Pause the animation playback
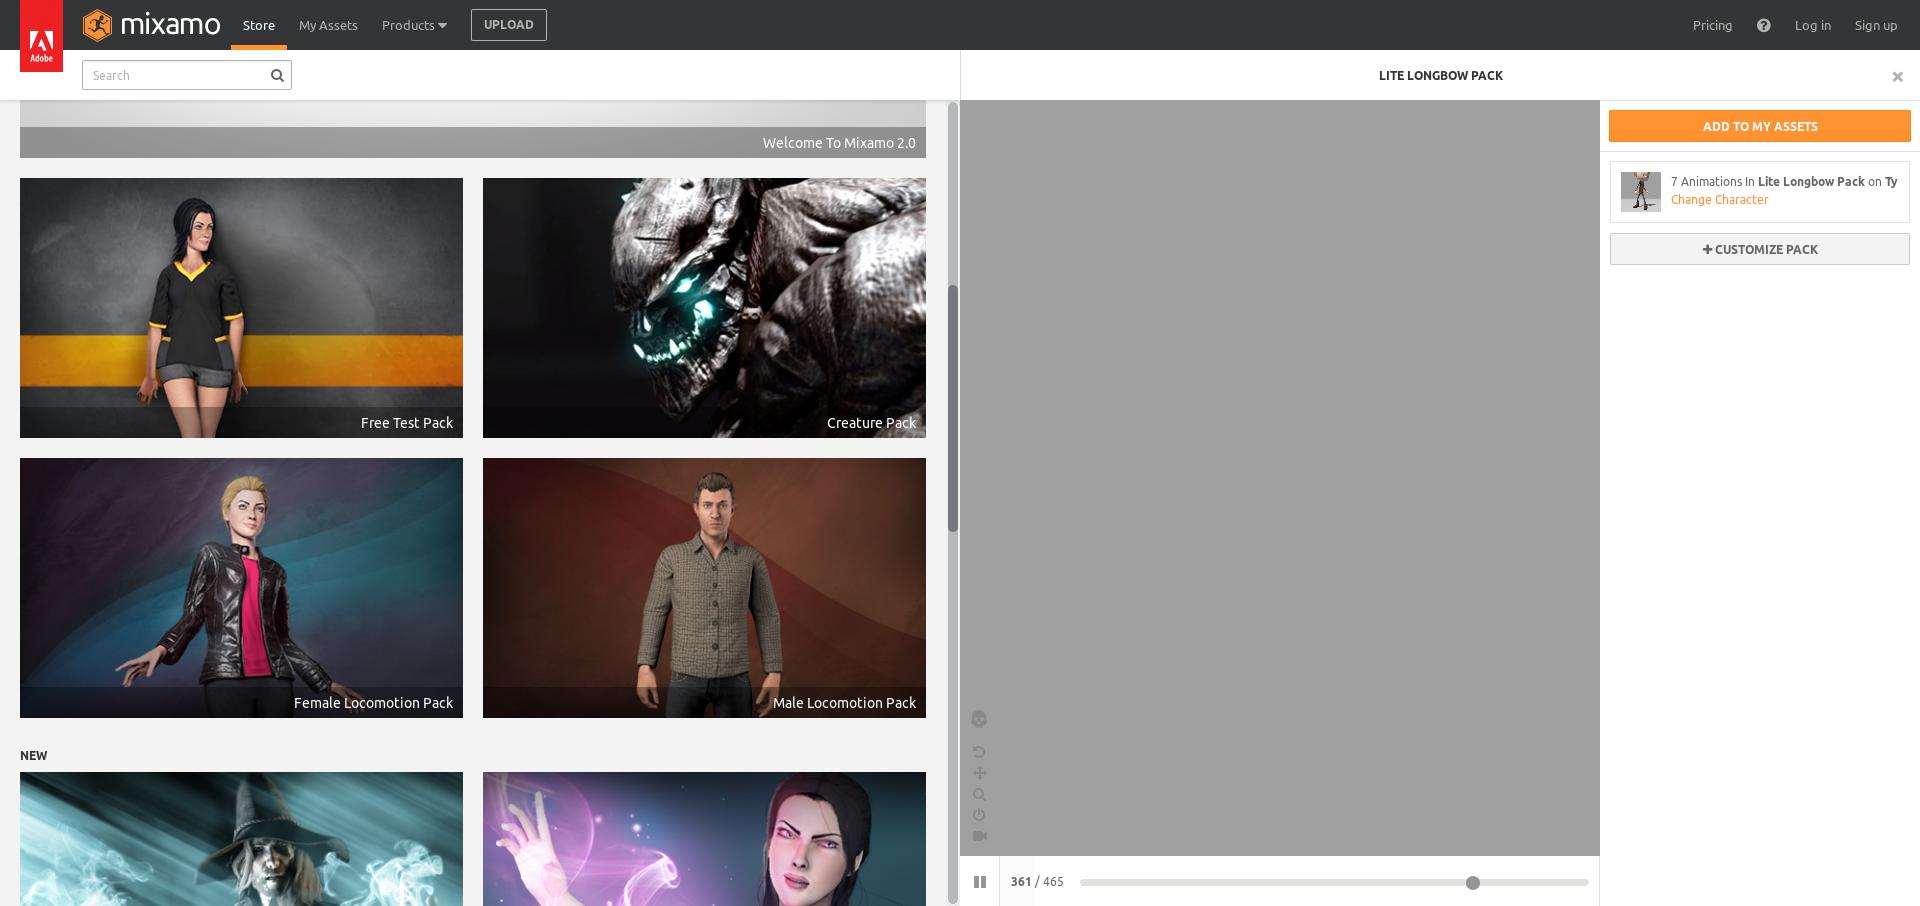The width and height of the screenshot is (1920, 906). click(980, 882)
